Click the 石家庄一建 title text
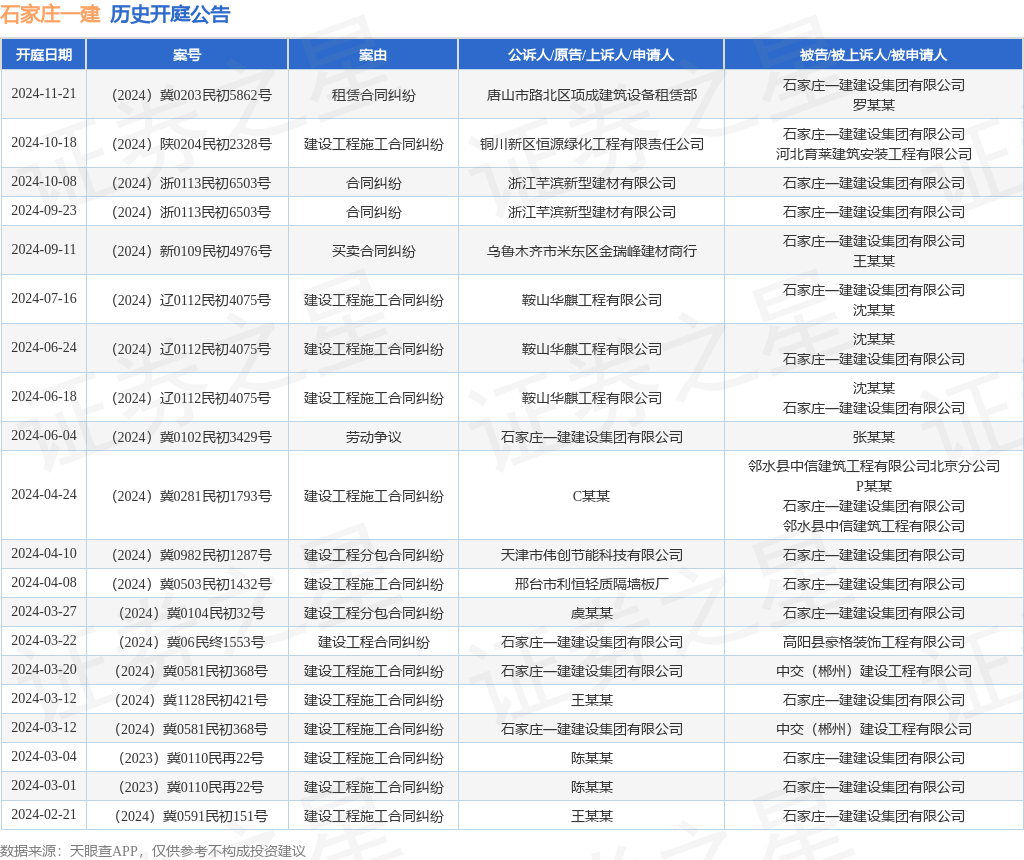 click(x=50, y=14)
